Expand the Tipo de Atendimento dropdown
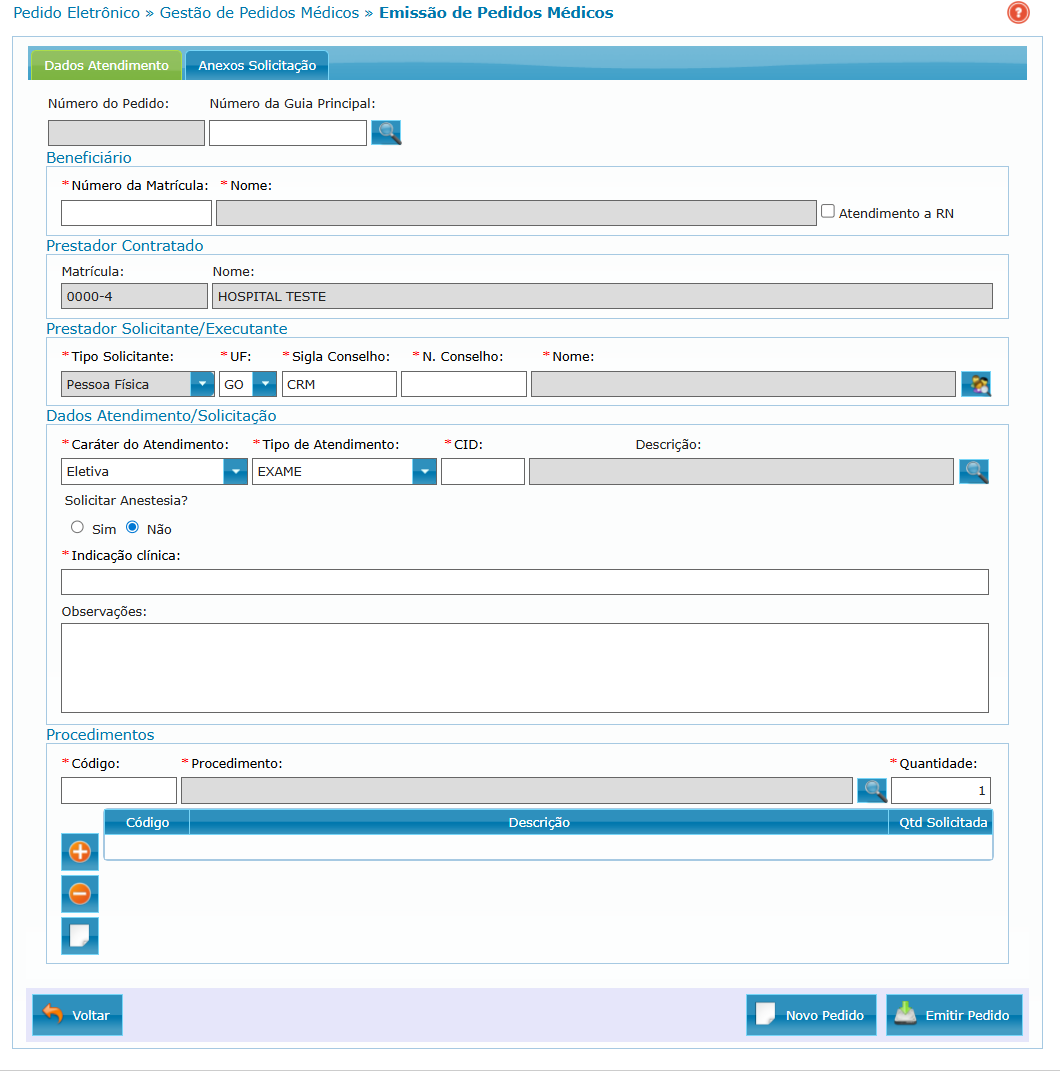Viewport: 1060px width, 1074px height. (425, 471)
